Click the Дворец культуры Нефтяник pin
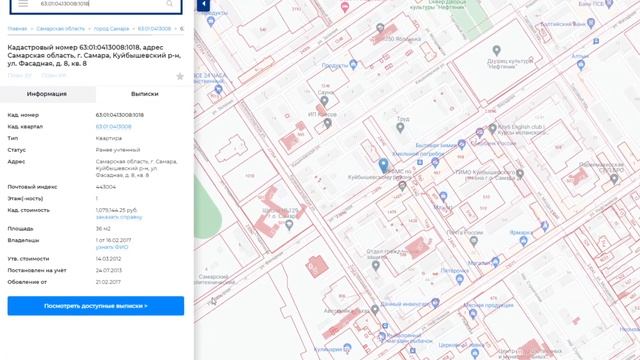The height and width of the screenshot is (360, 640). [496, 51]
